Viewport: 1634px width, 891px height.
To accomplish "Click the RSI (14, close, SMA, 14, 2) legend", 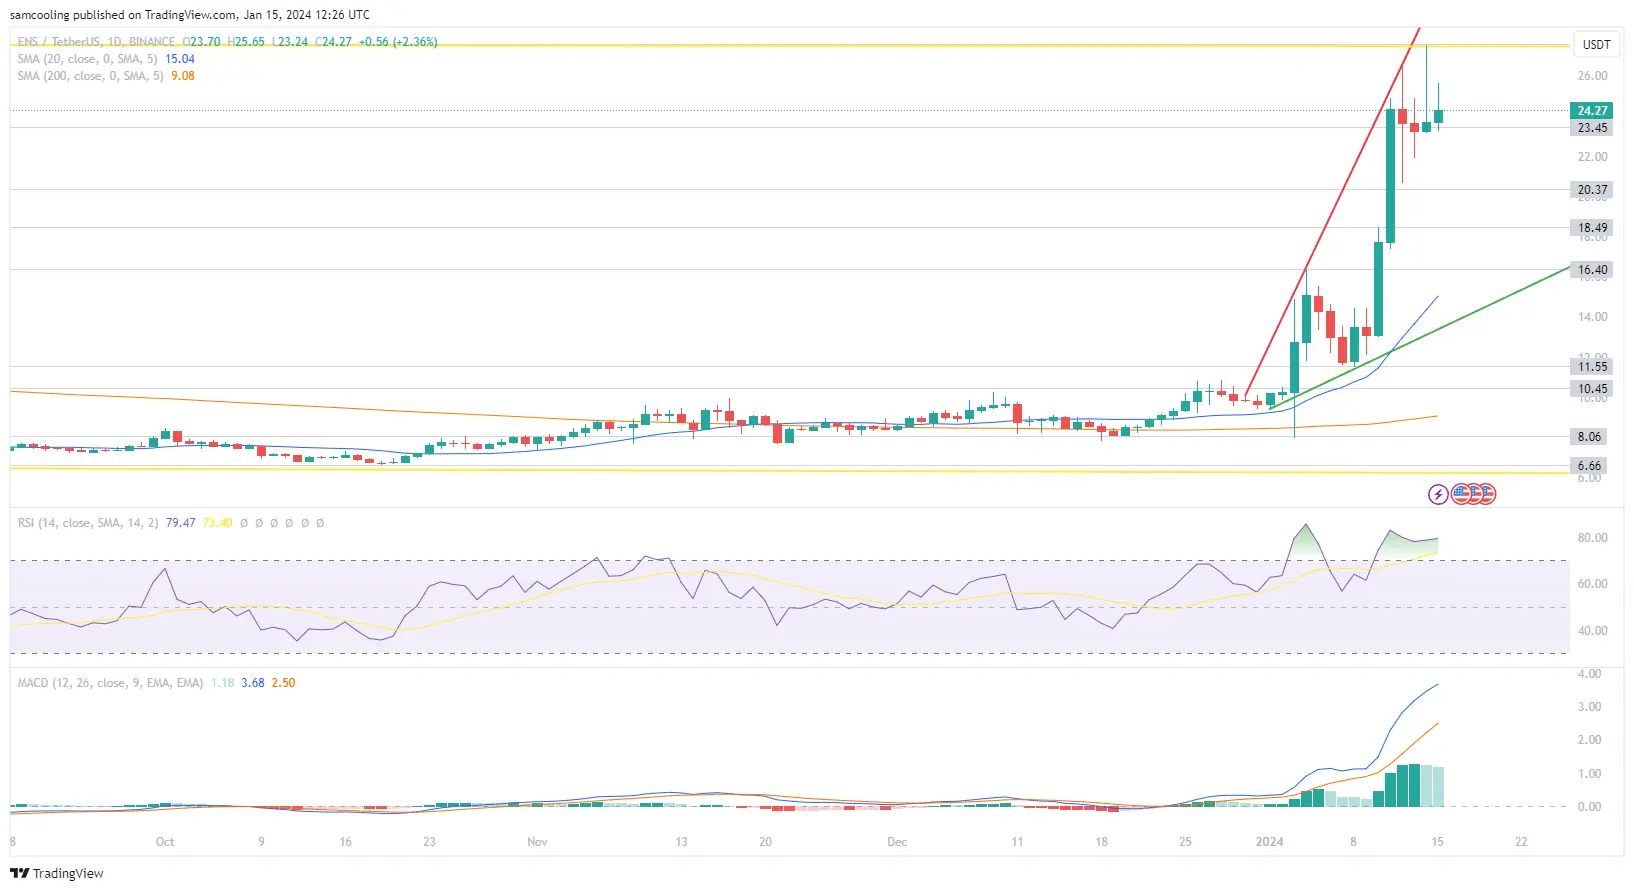I will (88, 523).
